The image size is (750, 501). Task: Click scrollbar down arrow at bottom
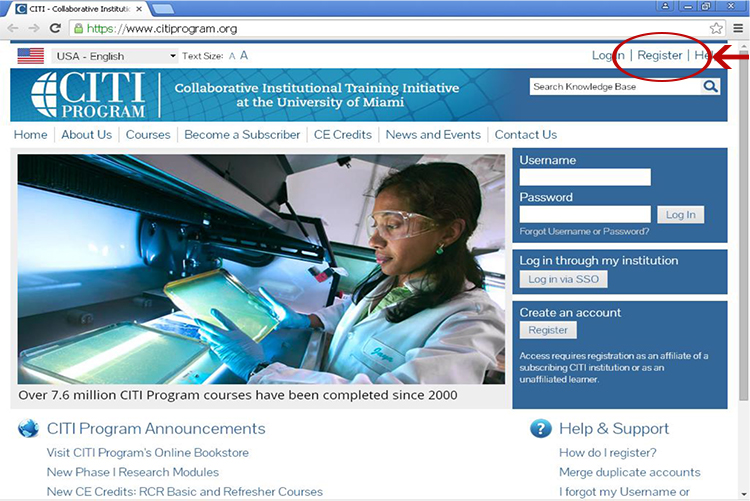coord(744,494)
